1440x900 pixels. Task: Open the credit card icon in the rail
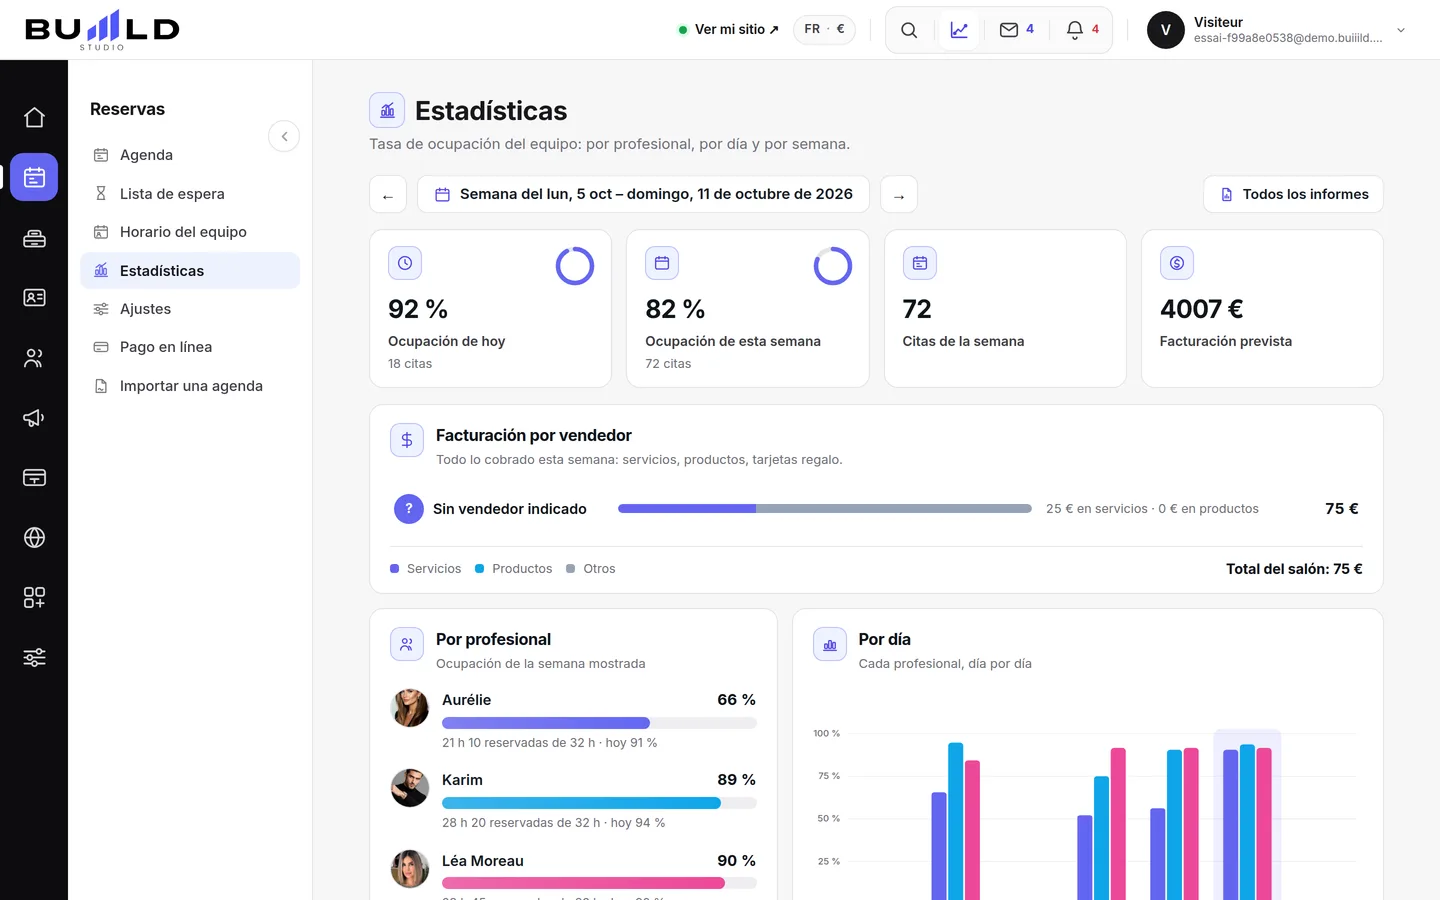pos(34,478)
